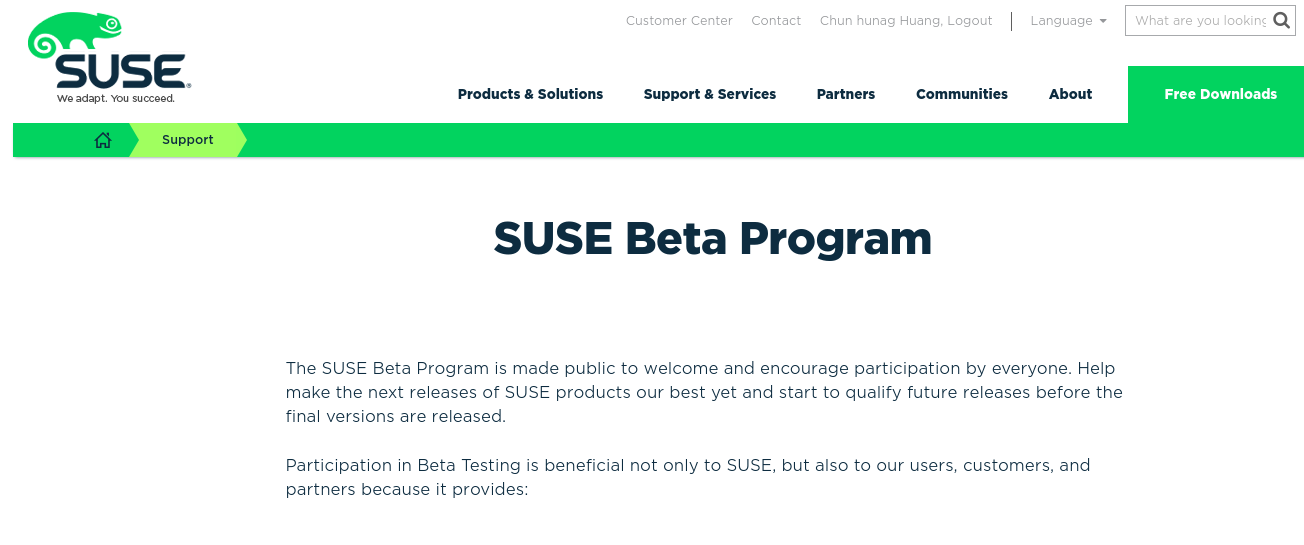Click the 'We adapt. You succeed.' tagline
1304x545 pixels.
pos(116,99)
